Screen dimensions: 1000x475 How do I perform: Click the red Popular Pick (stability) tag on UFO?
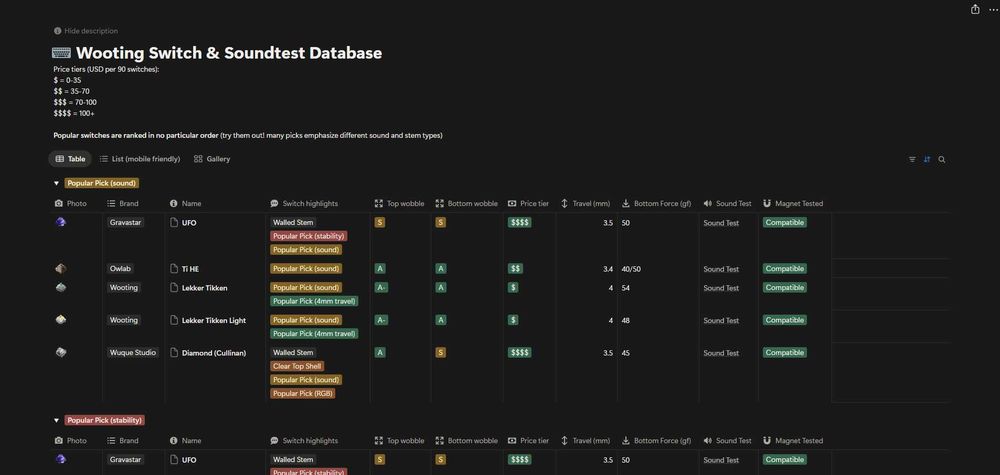[309, 236]
